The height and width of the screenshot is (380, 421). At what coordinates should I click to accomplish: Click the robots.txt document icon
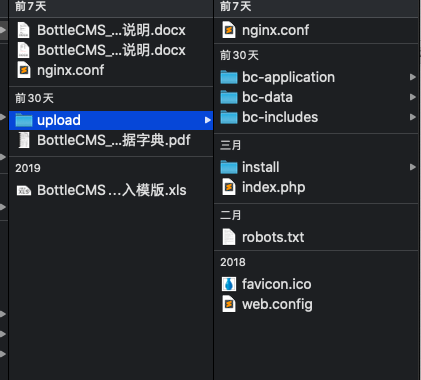pyautogui.click(x=229, y=237)
